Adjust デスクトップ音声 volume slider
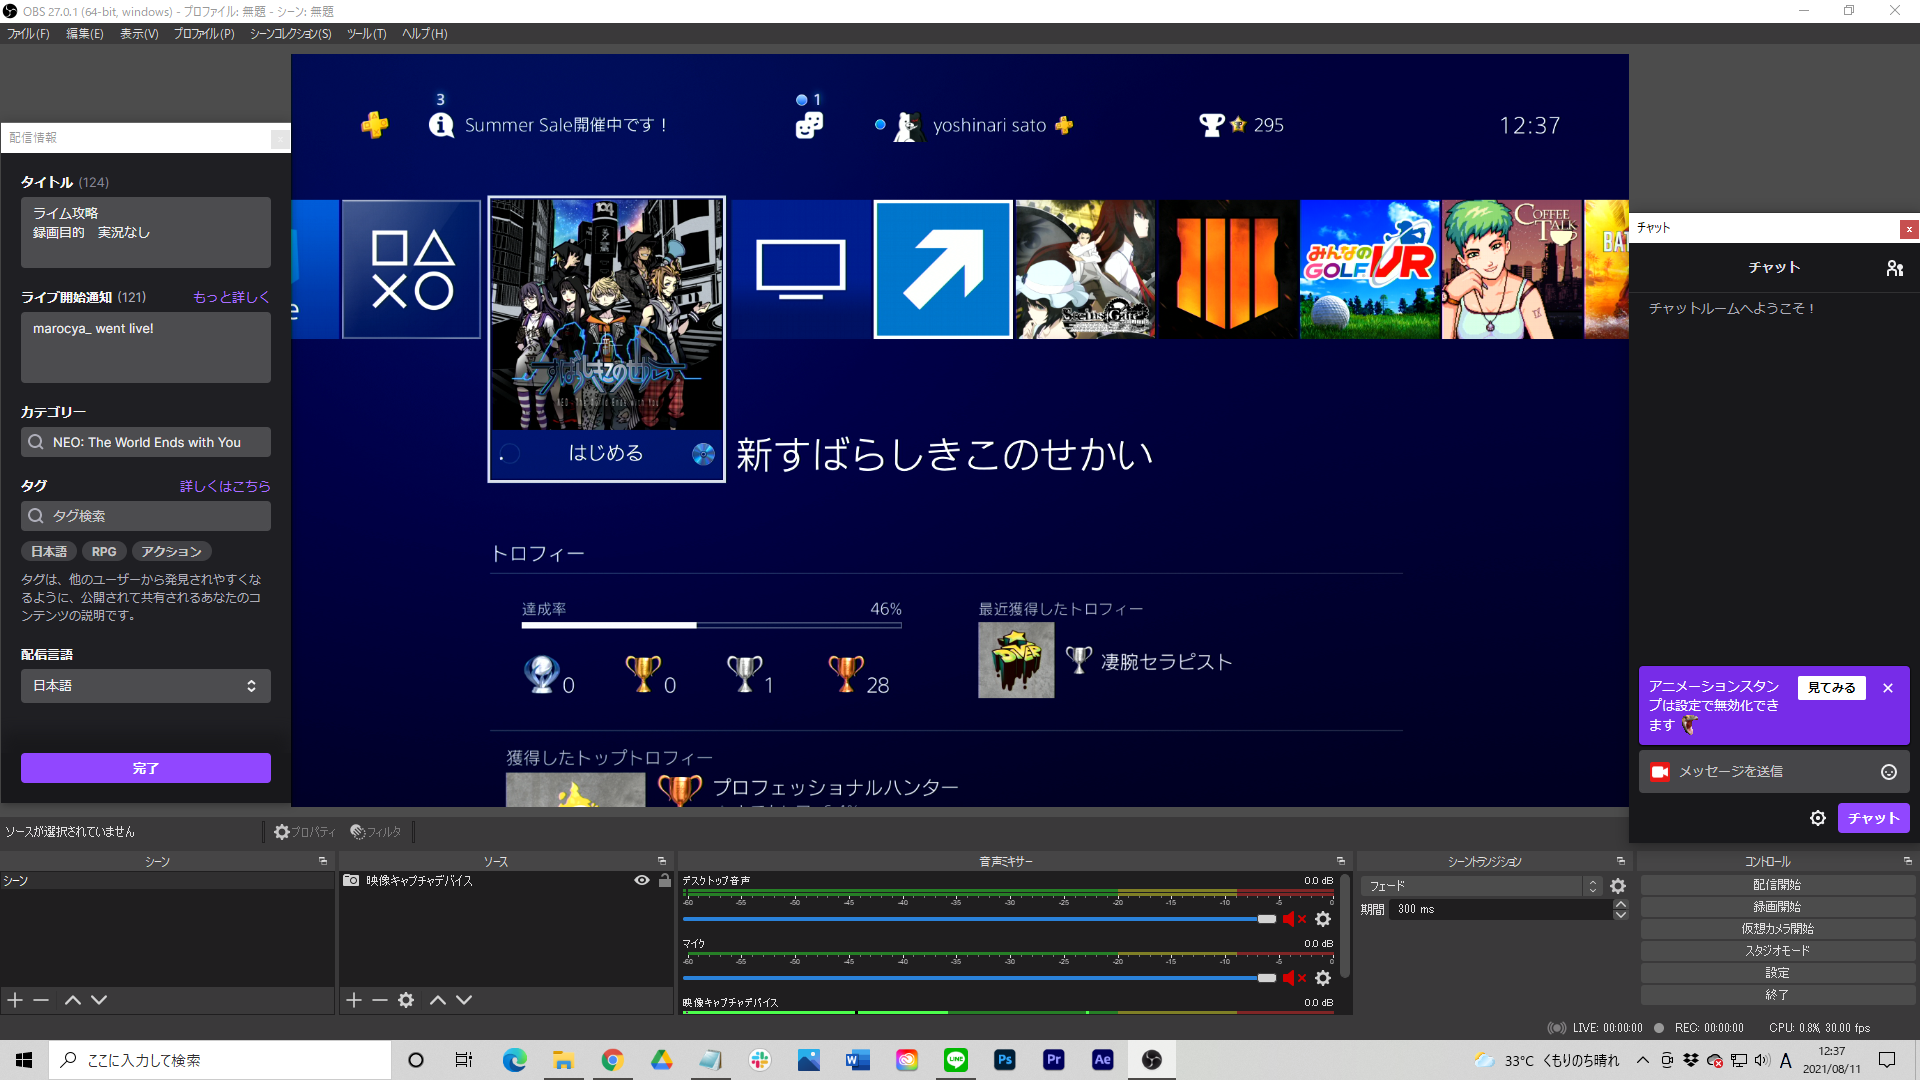The height and width of the screenshot is (1080, 1920). click(x=979, y=919)
